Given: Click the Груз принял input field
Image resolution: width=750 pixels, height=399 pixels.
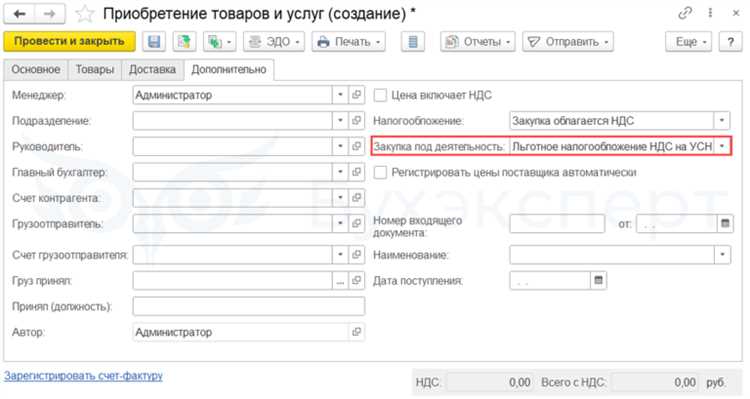Looking at the screenshot, I should click(232, 280).
